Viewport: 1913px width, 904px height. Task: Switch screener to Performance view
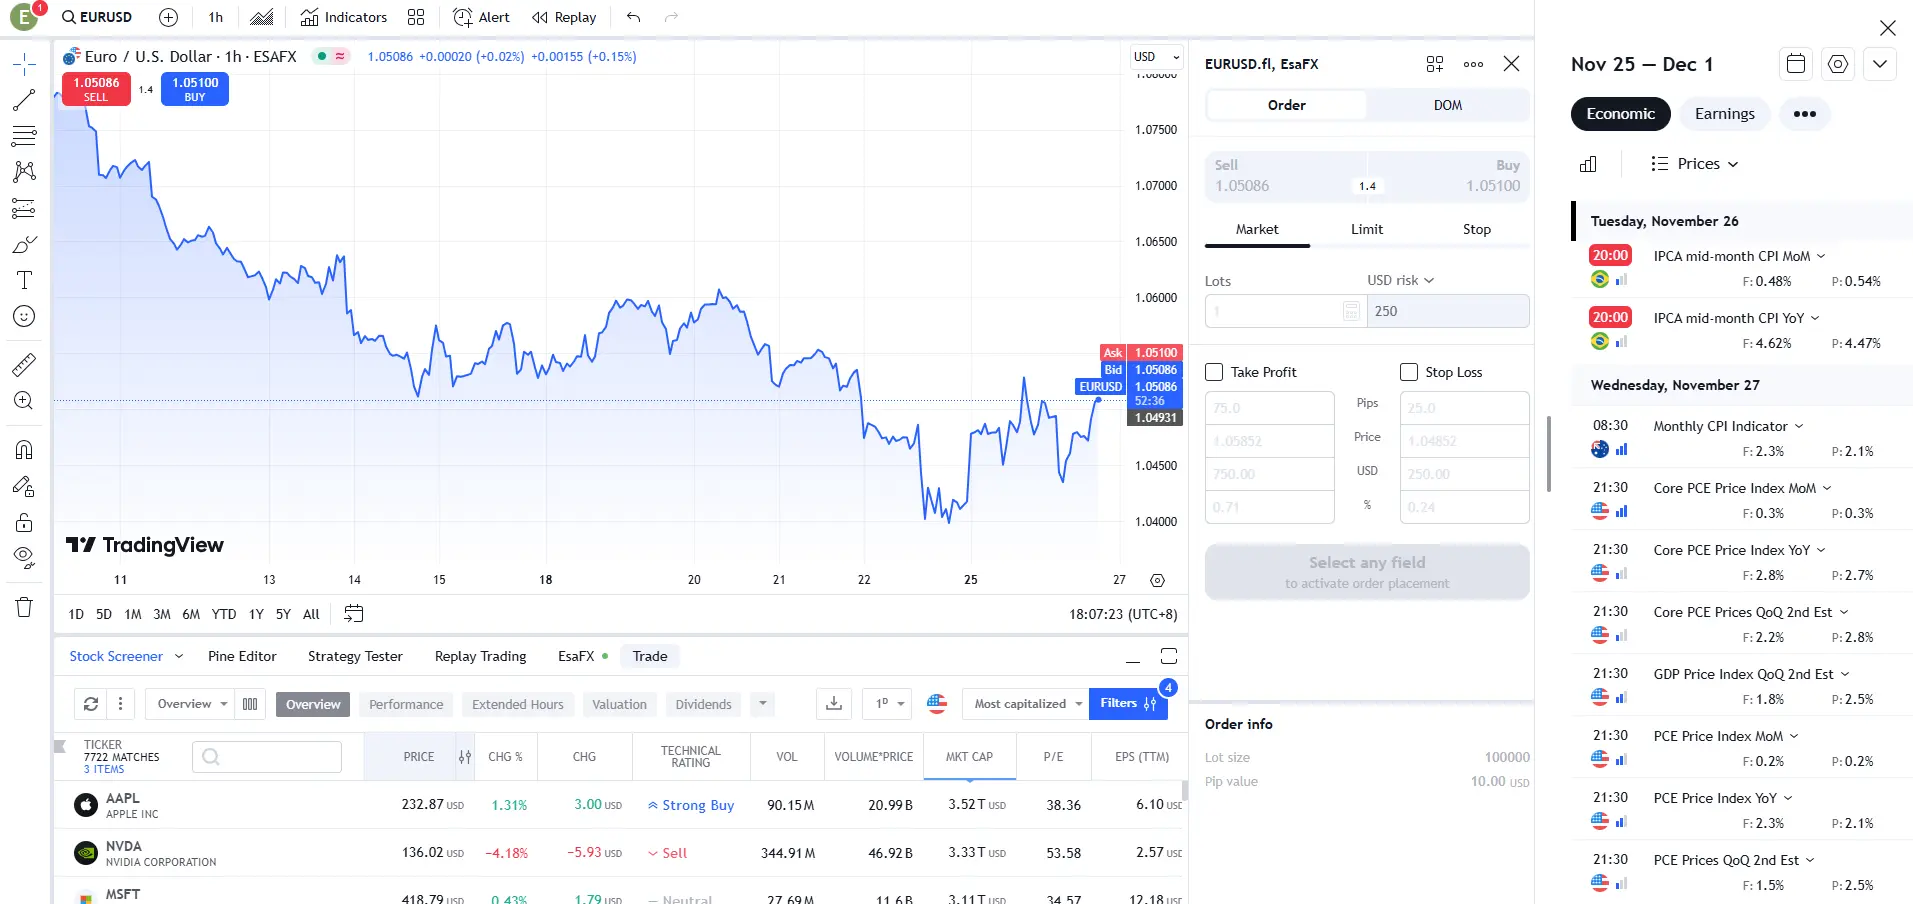[406, 704]
